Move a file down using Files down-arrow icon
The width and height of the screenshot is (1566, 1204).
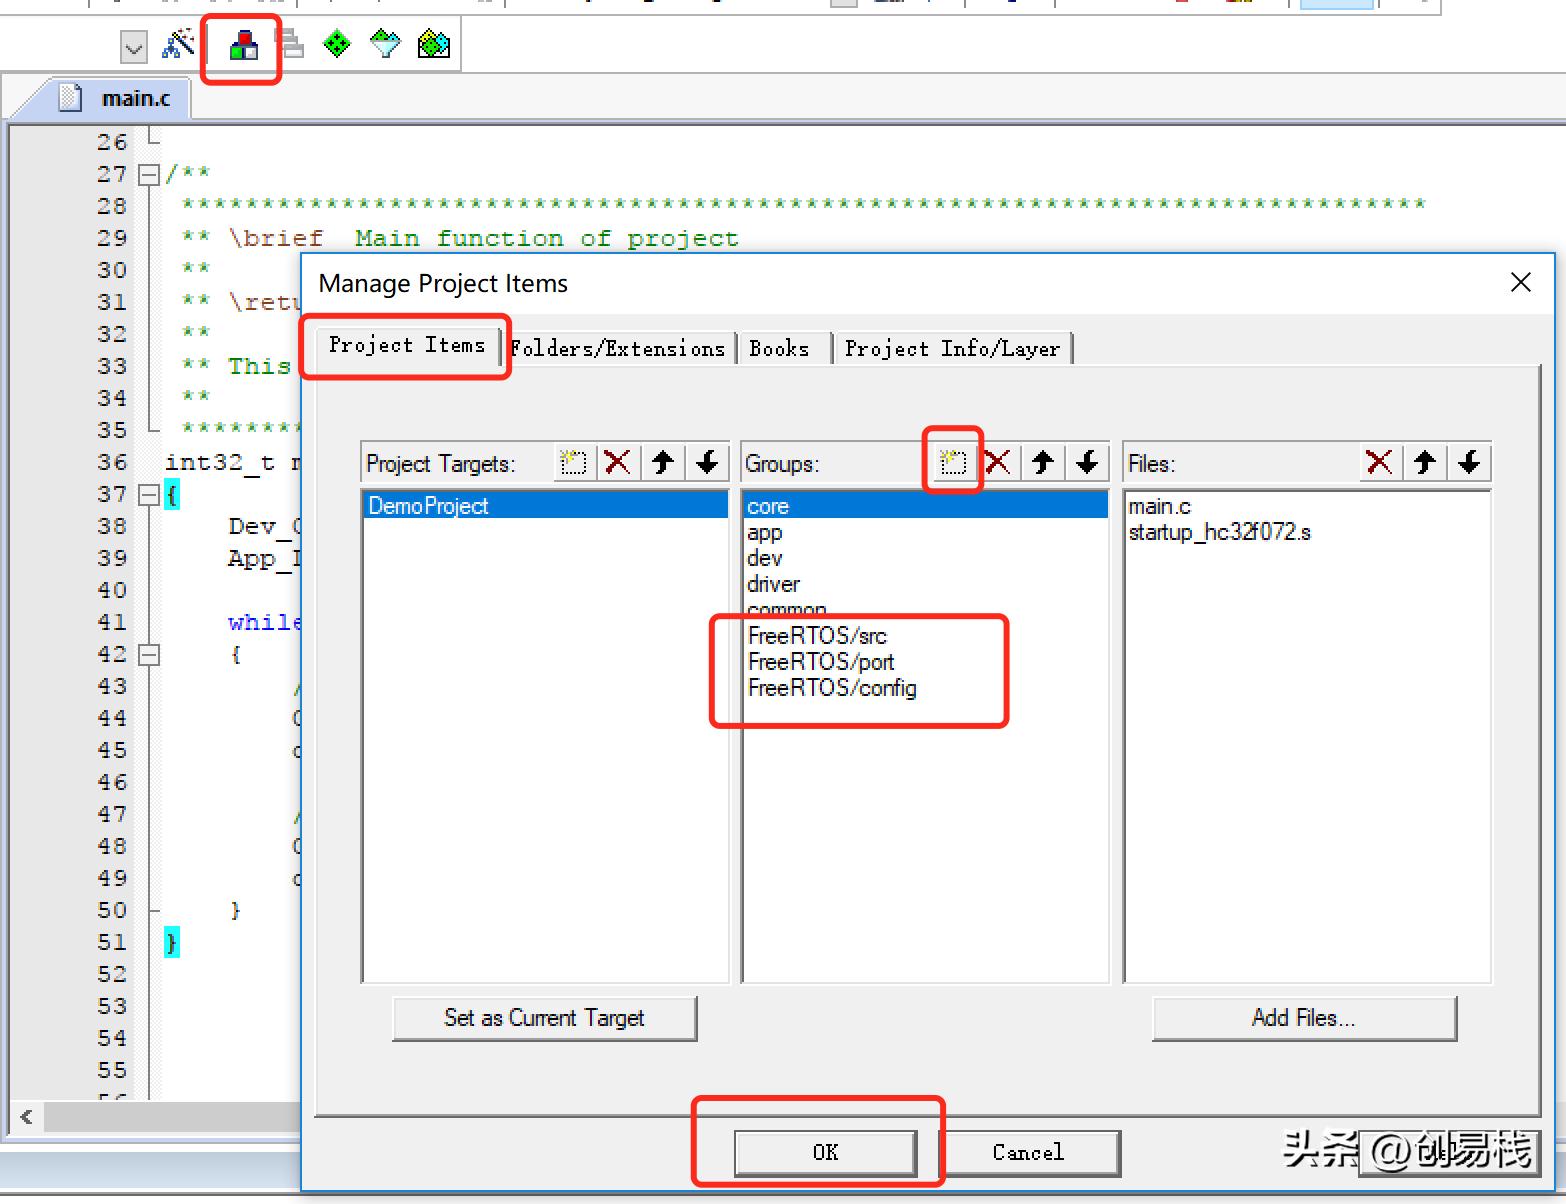tap(1469, 462)
